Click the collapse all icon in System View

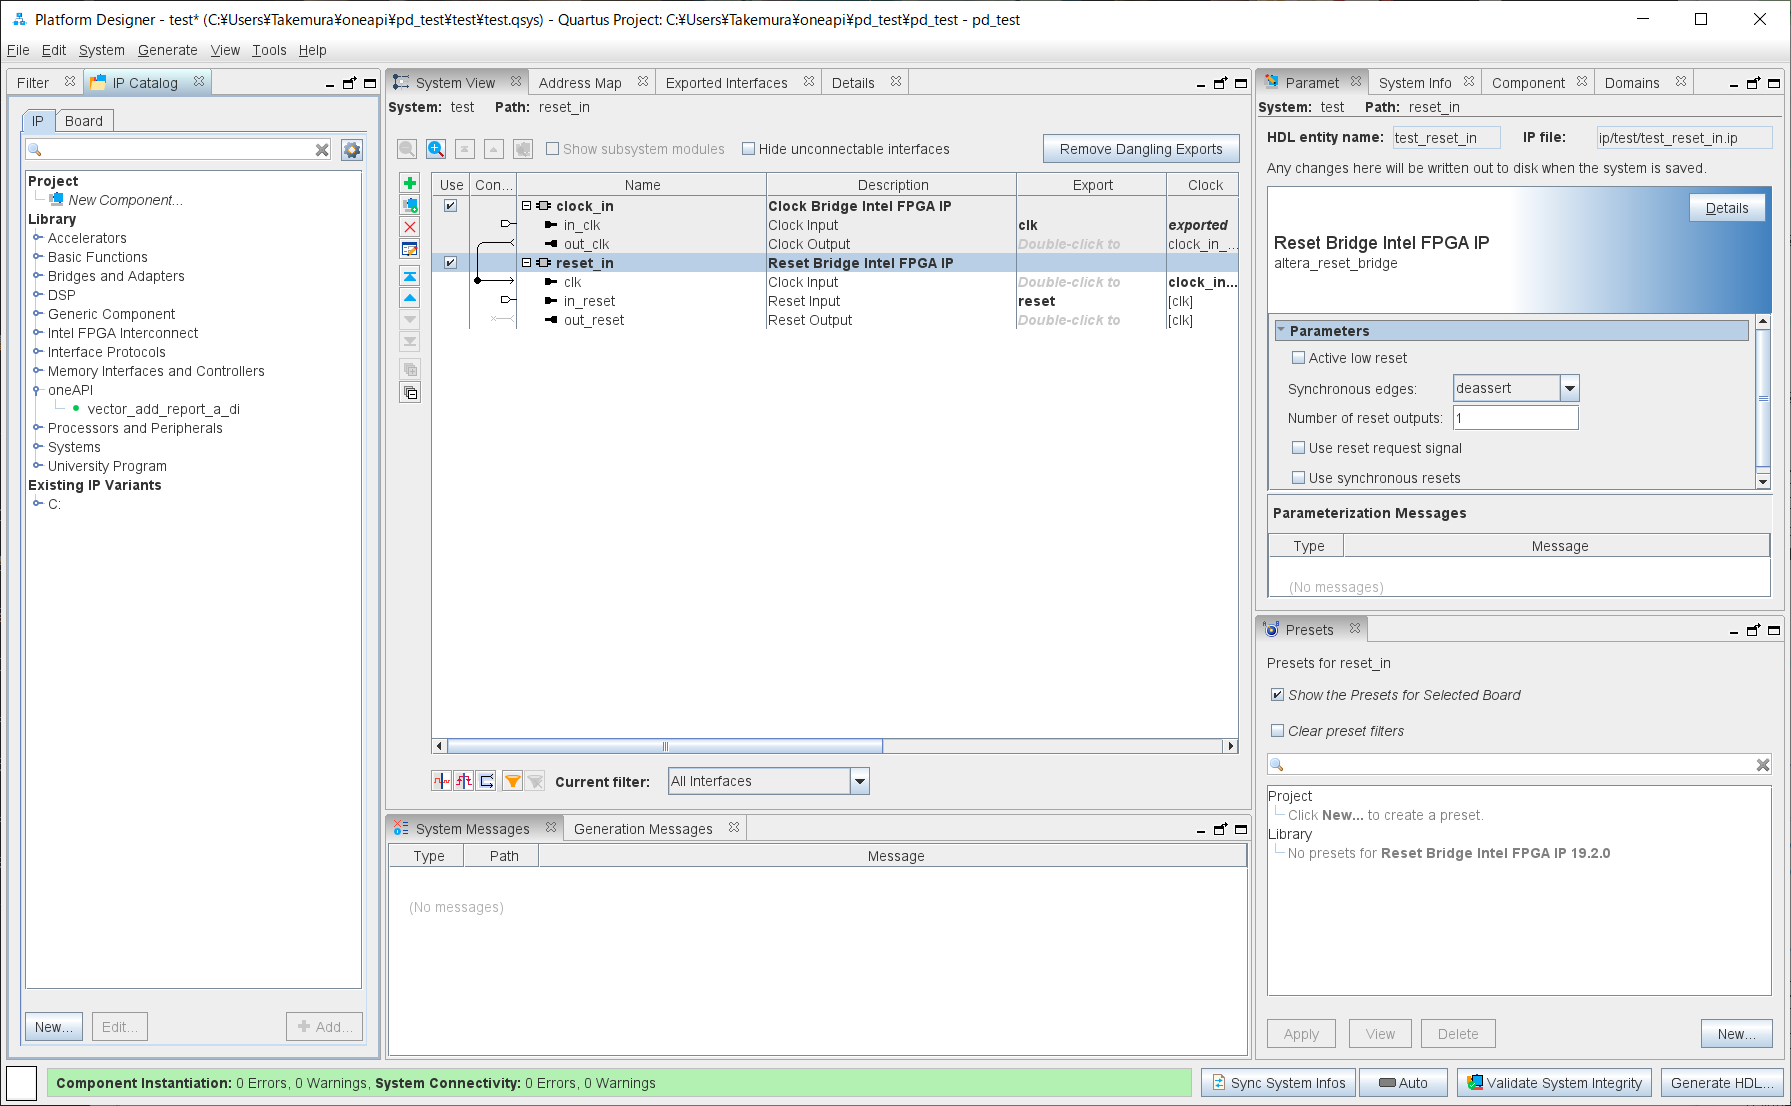point(410,392)
